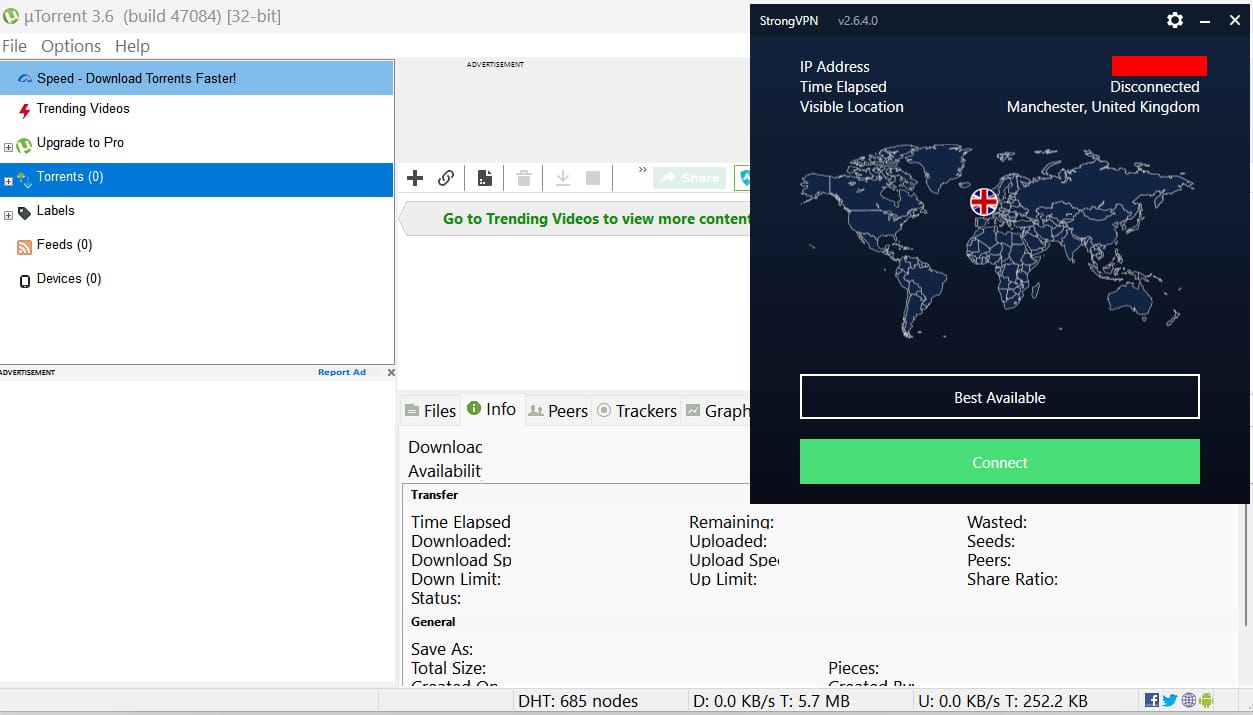This screenshot has height=715, width=1253.
Task: Expand the Torrents tree node
Action: click(x=8, y=181)
